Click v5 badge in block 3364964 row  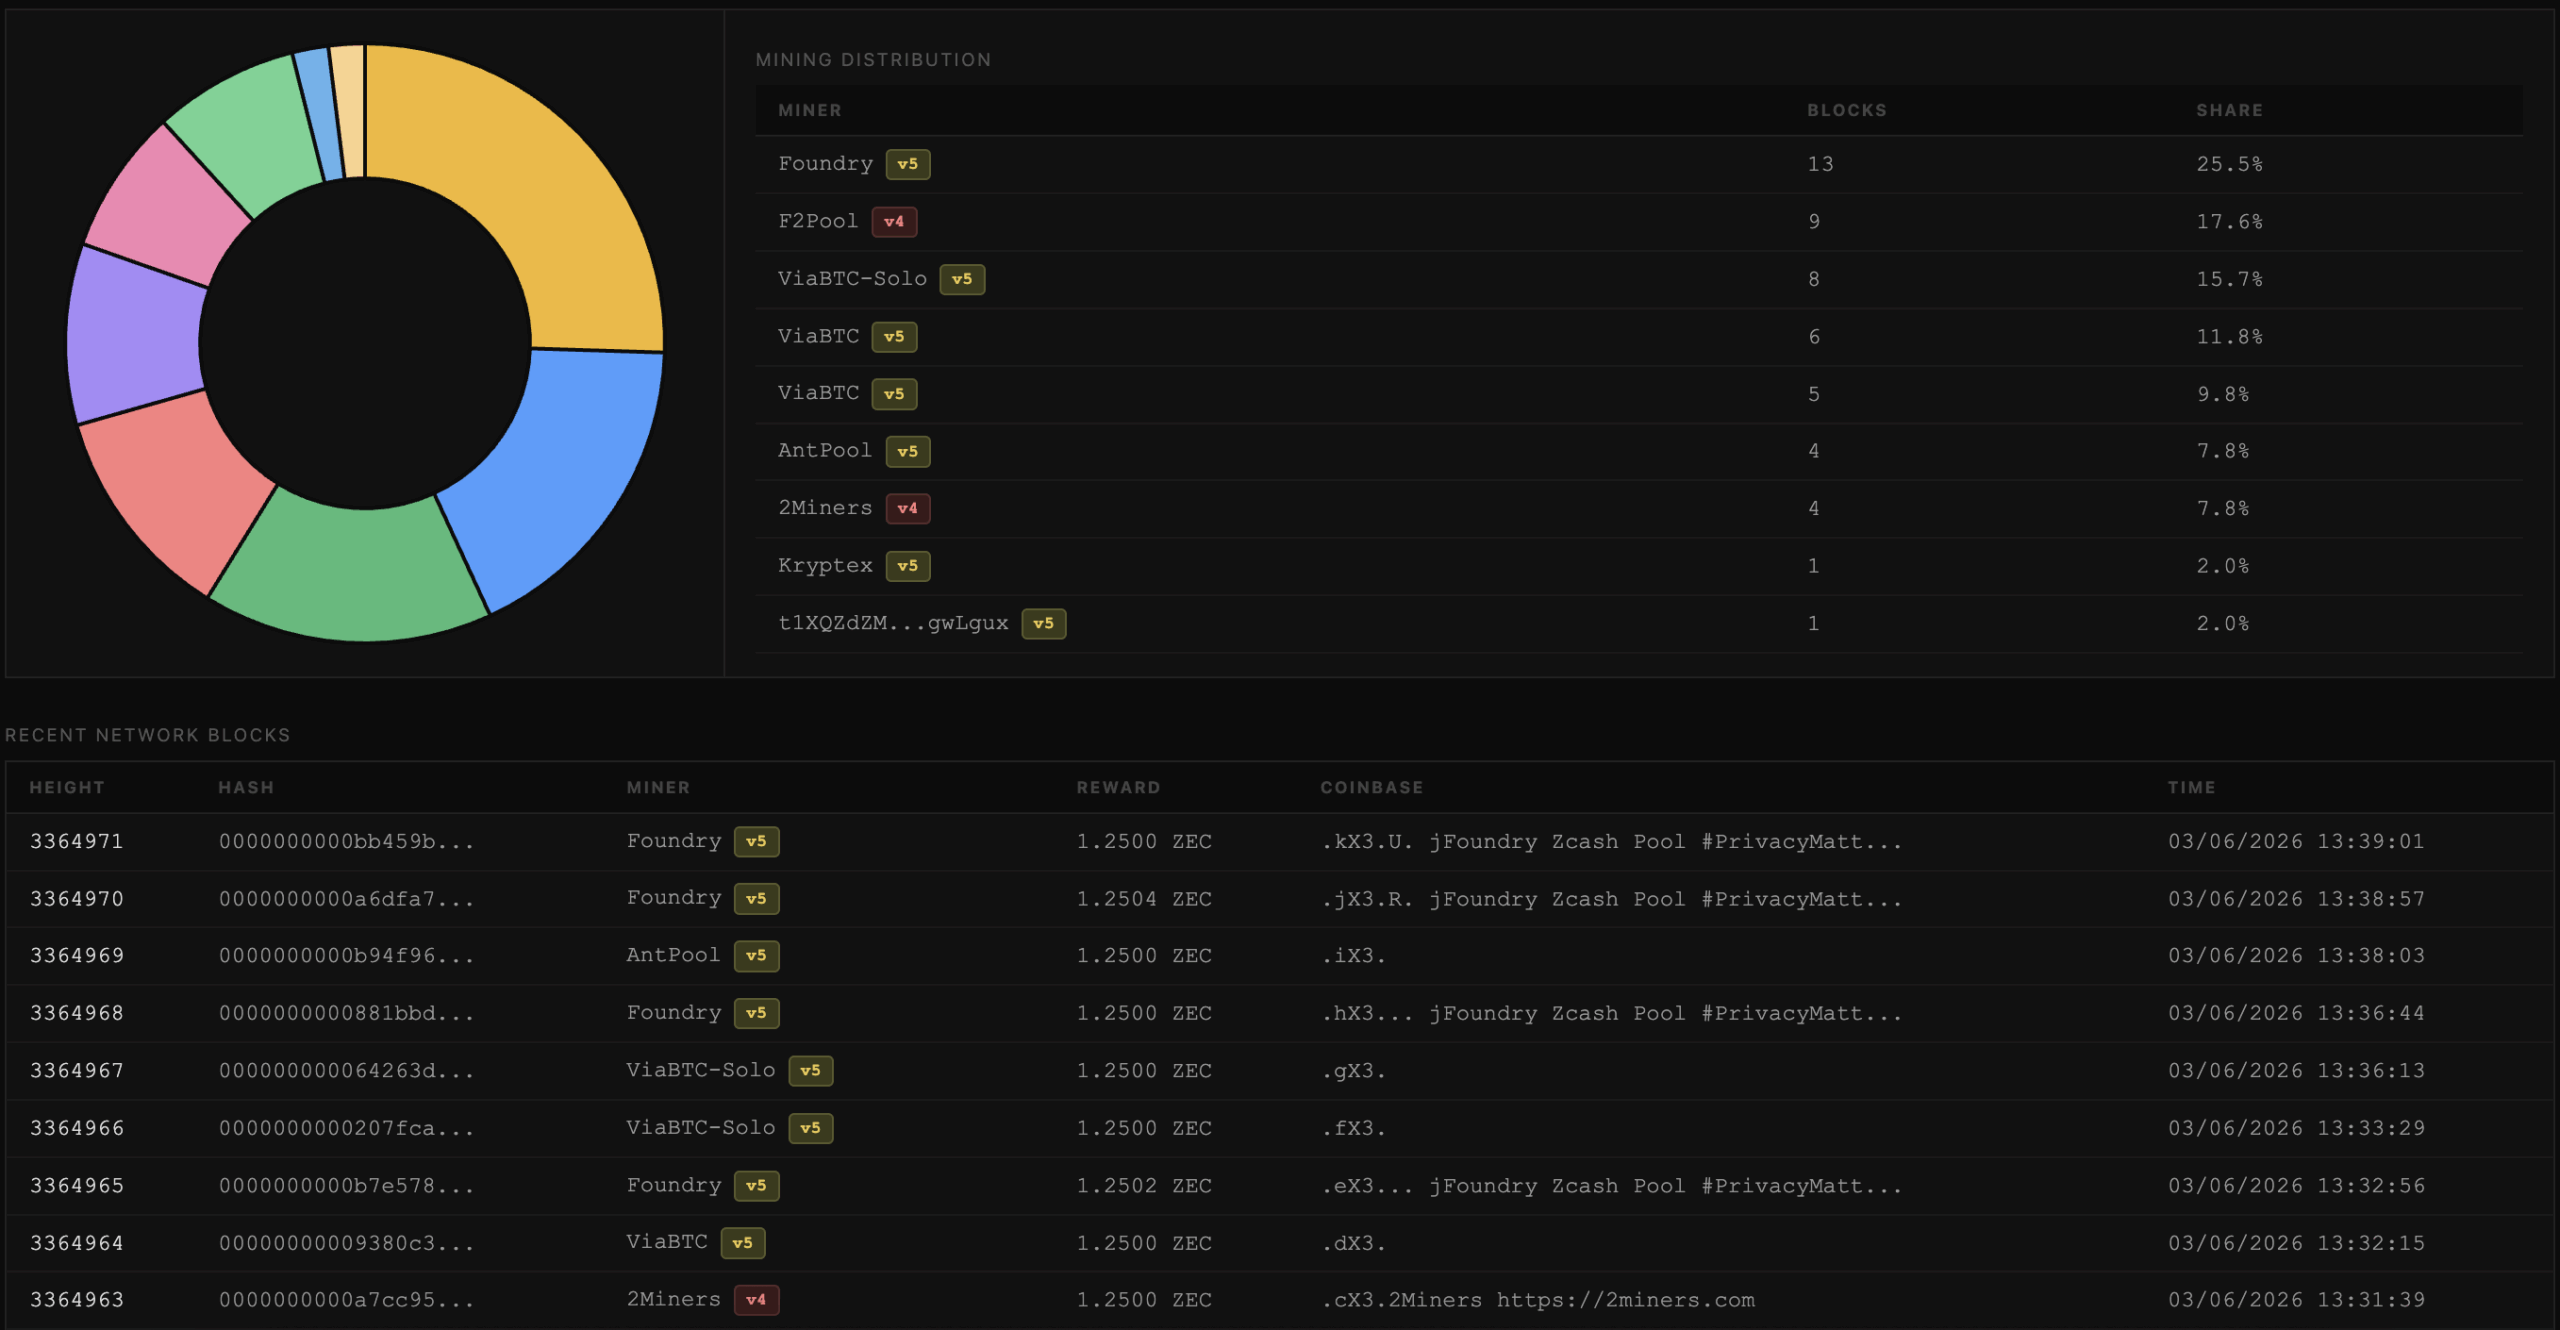click(x=742, y=1243)
